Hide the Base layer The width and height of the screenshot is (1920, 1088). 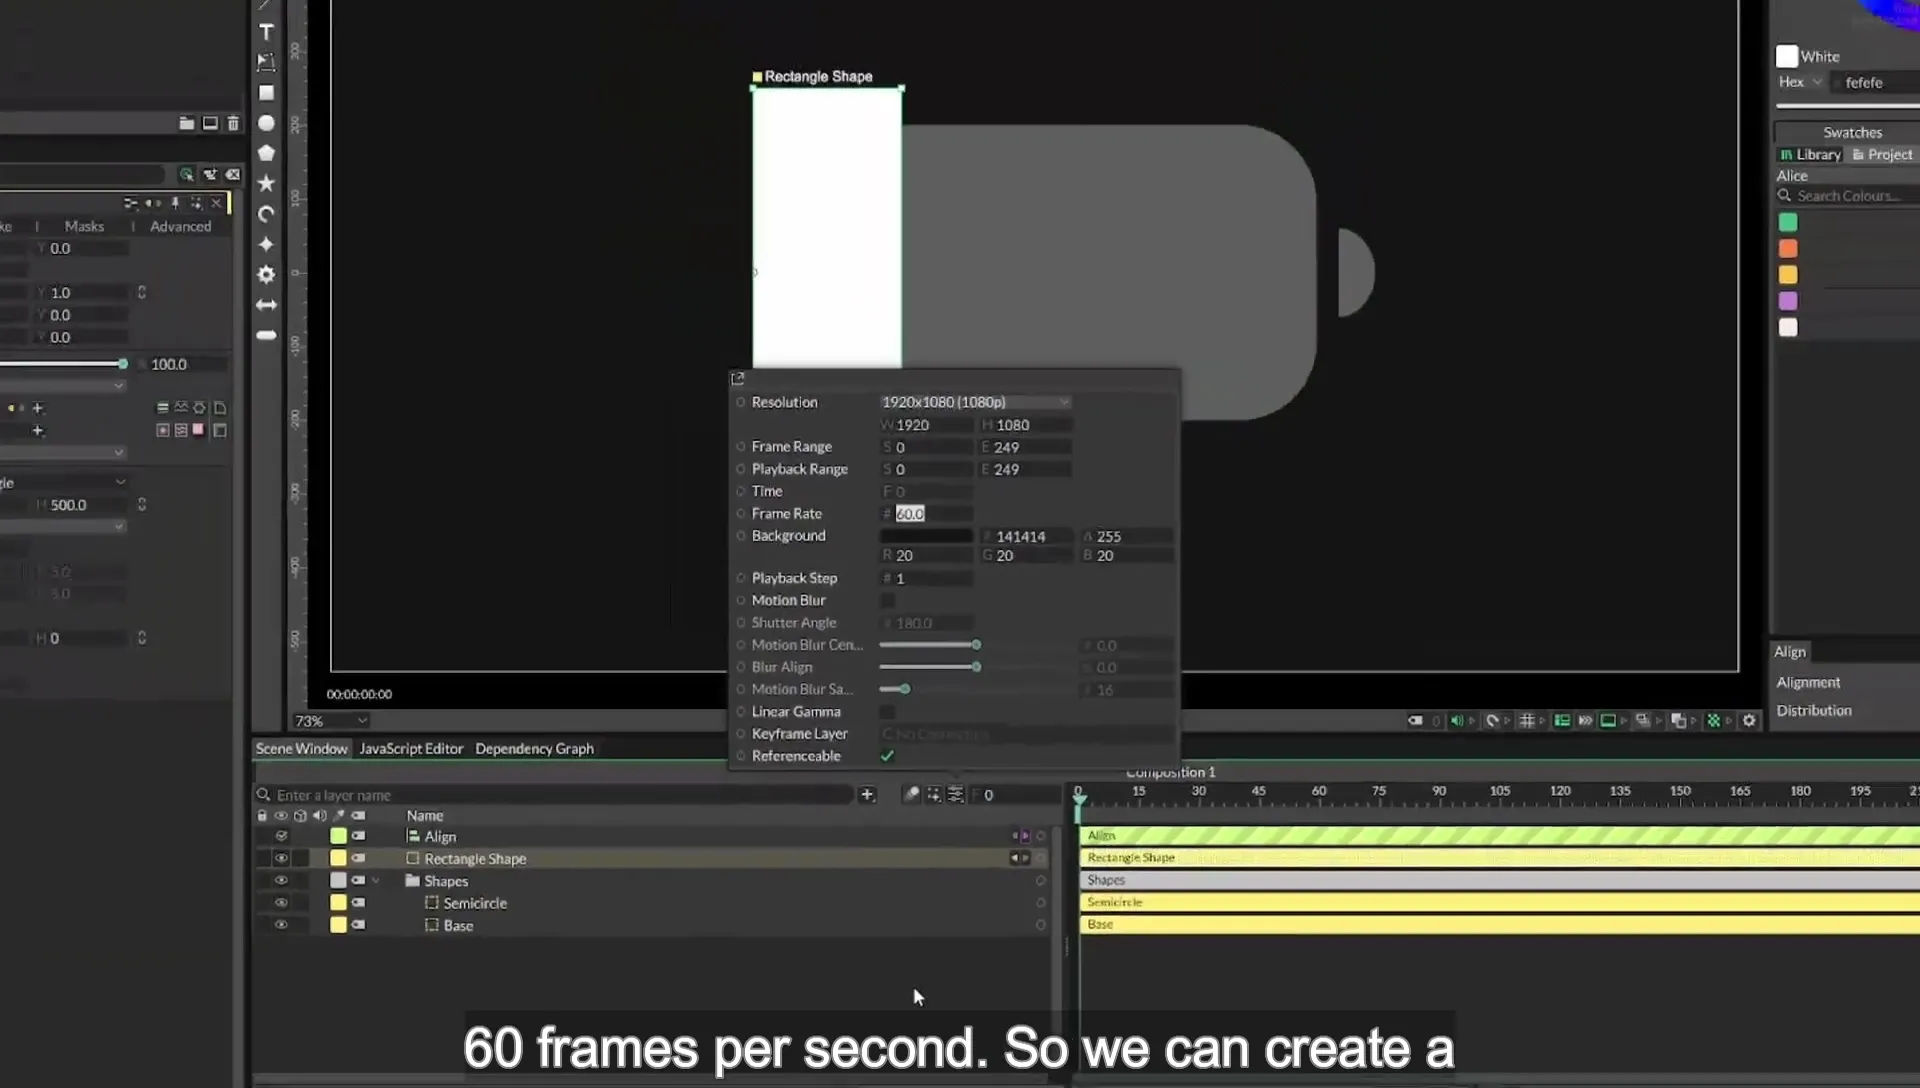(281, 925)
